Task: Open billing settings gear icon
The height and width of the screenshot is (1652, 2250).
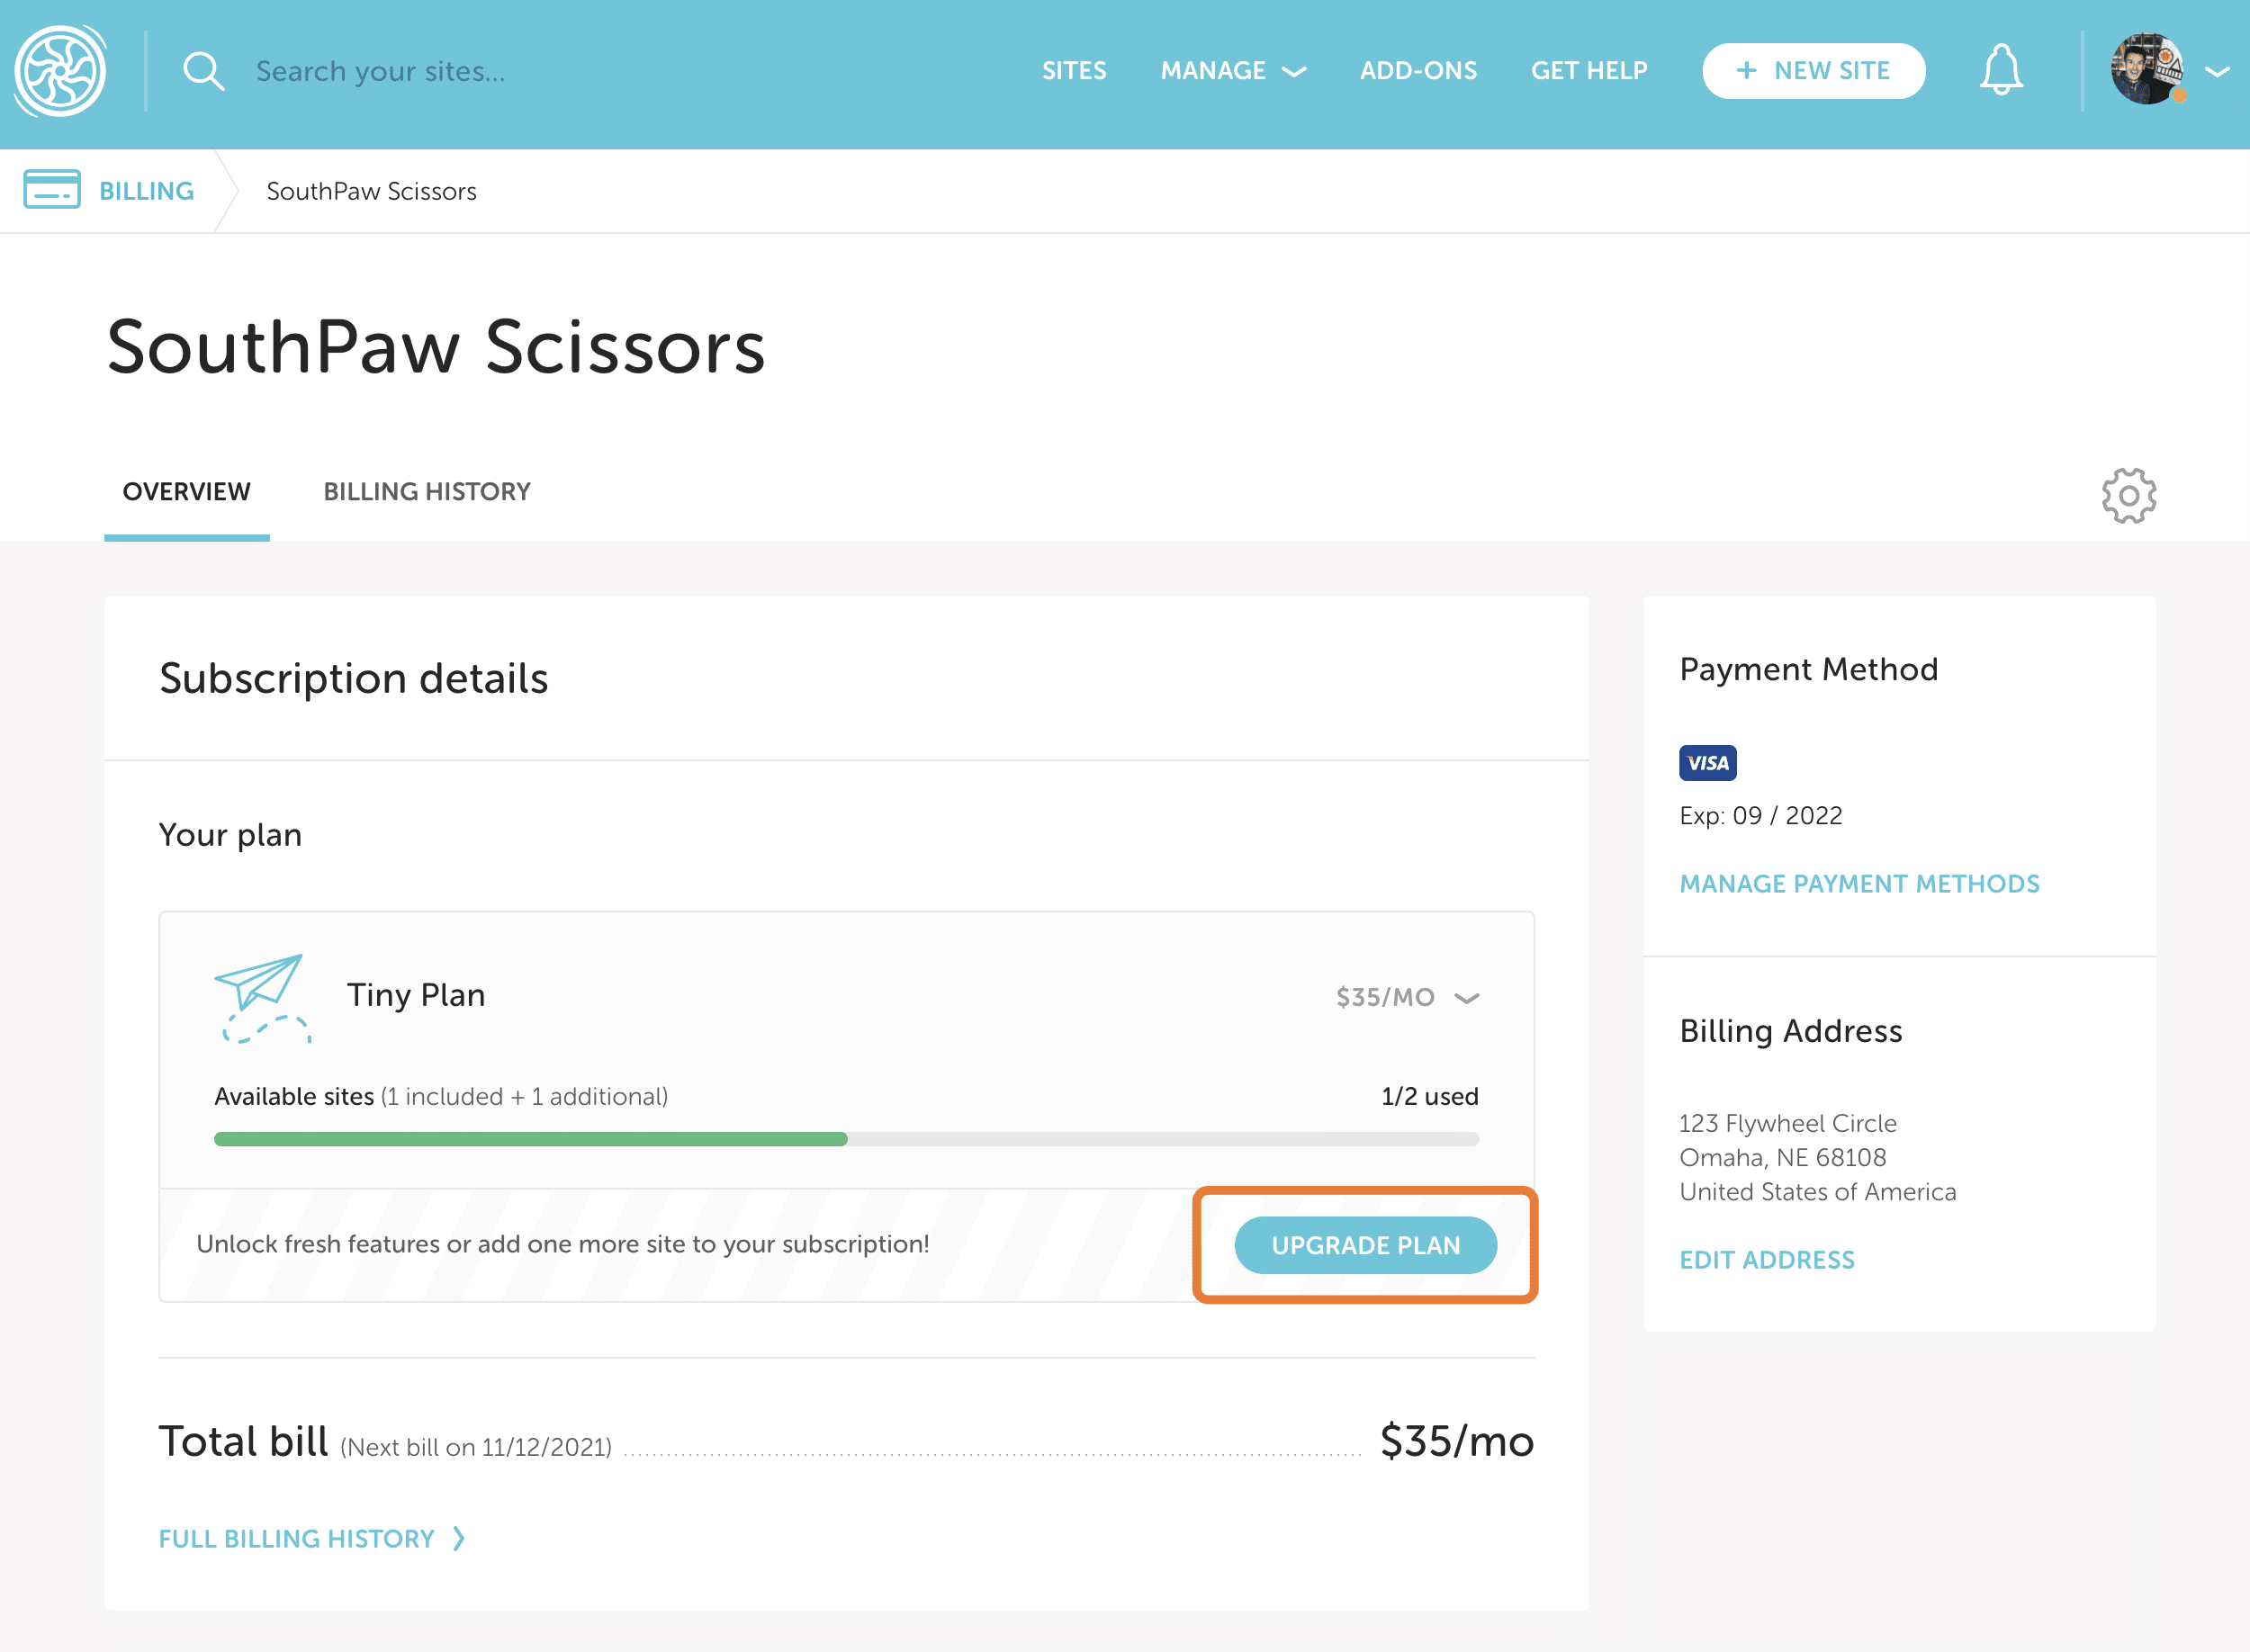Action: [x=2128, y=495]
